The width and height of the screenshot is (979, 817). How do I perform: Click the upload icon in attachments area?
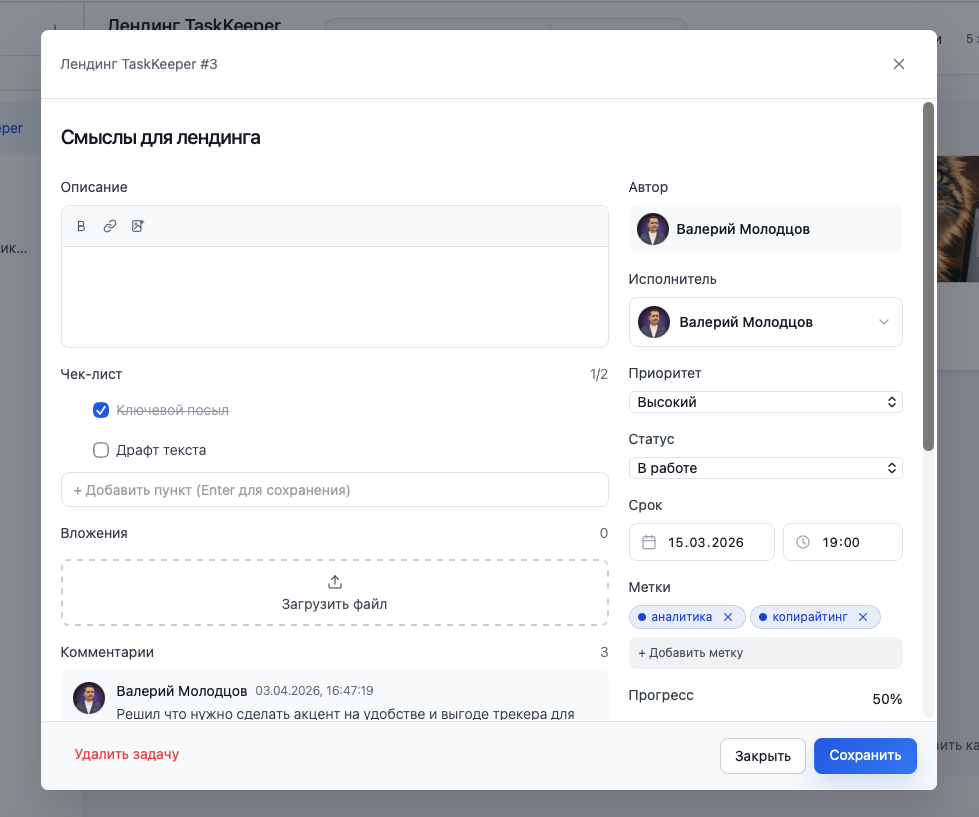335,582
